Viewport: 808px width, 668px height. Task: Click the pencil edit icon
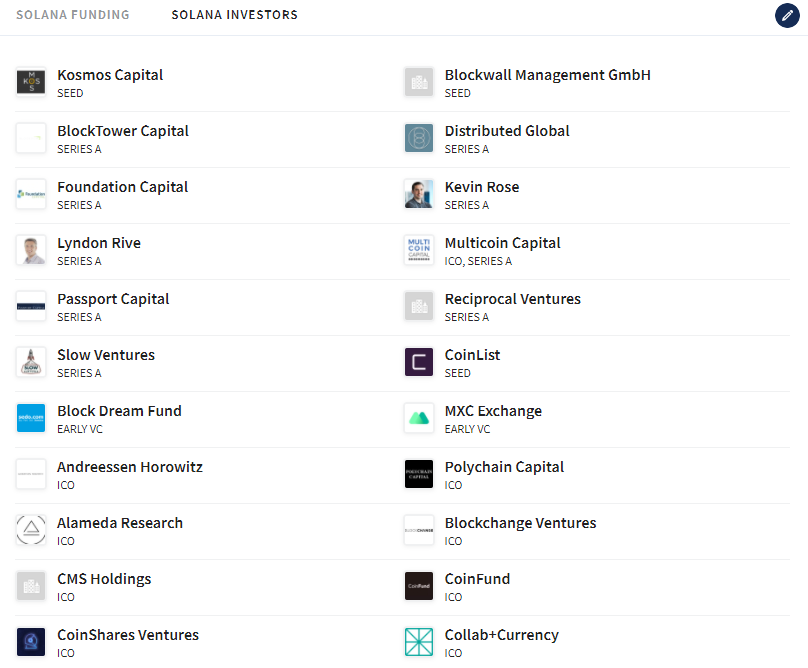coord(787,16)
